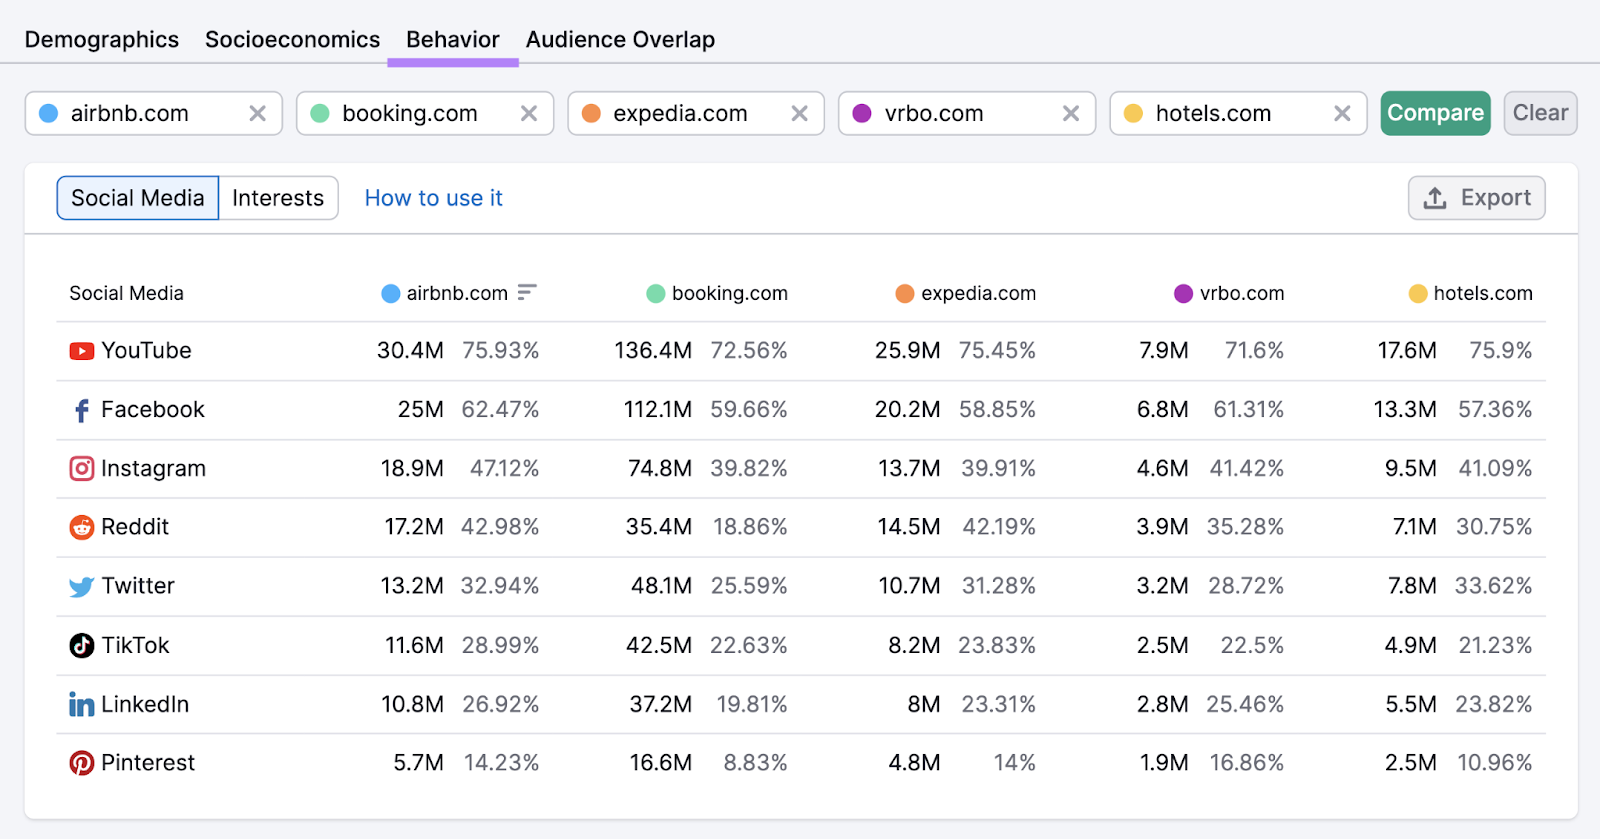Click the 16.86% vrbo Pinterest percentage
This screenshot has height=839, width=1600.
click(x=1247, y=763)
